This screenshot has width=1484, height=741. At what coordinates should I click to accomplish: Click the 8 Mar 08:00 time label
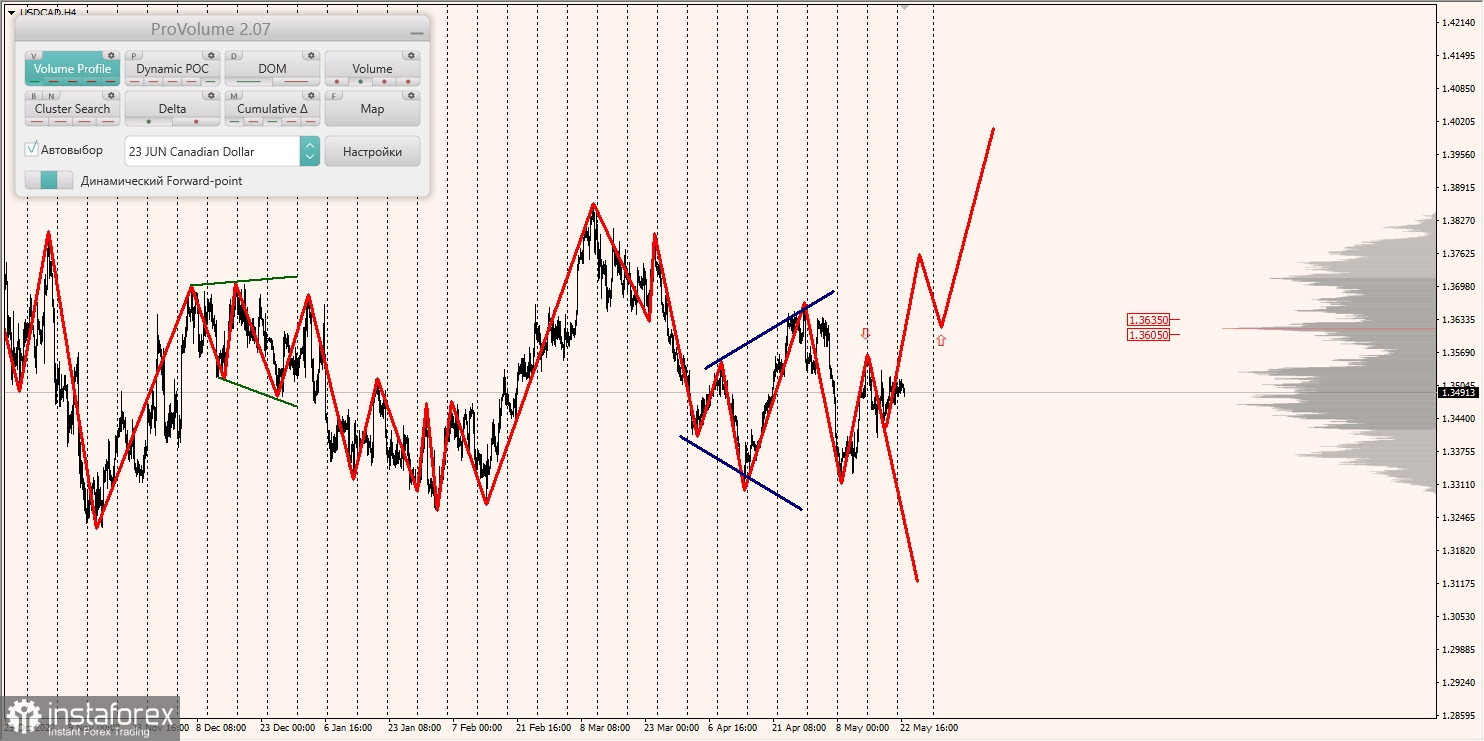coord(605,728)
